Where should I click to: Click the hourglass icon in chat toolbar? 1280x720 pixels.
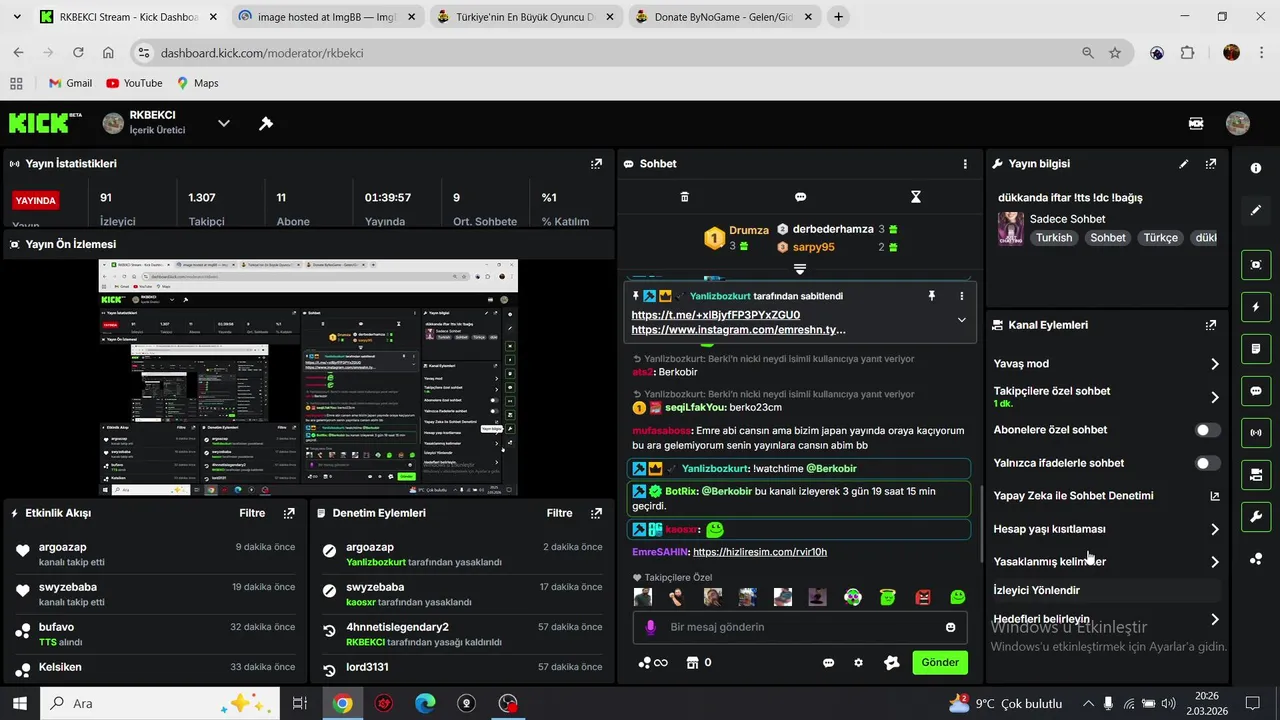pyautogui.click(x=915, y=197)
